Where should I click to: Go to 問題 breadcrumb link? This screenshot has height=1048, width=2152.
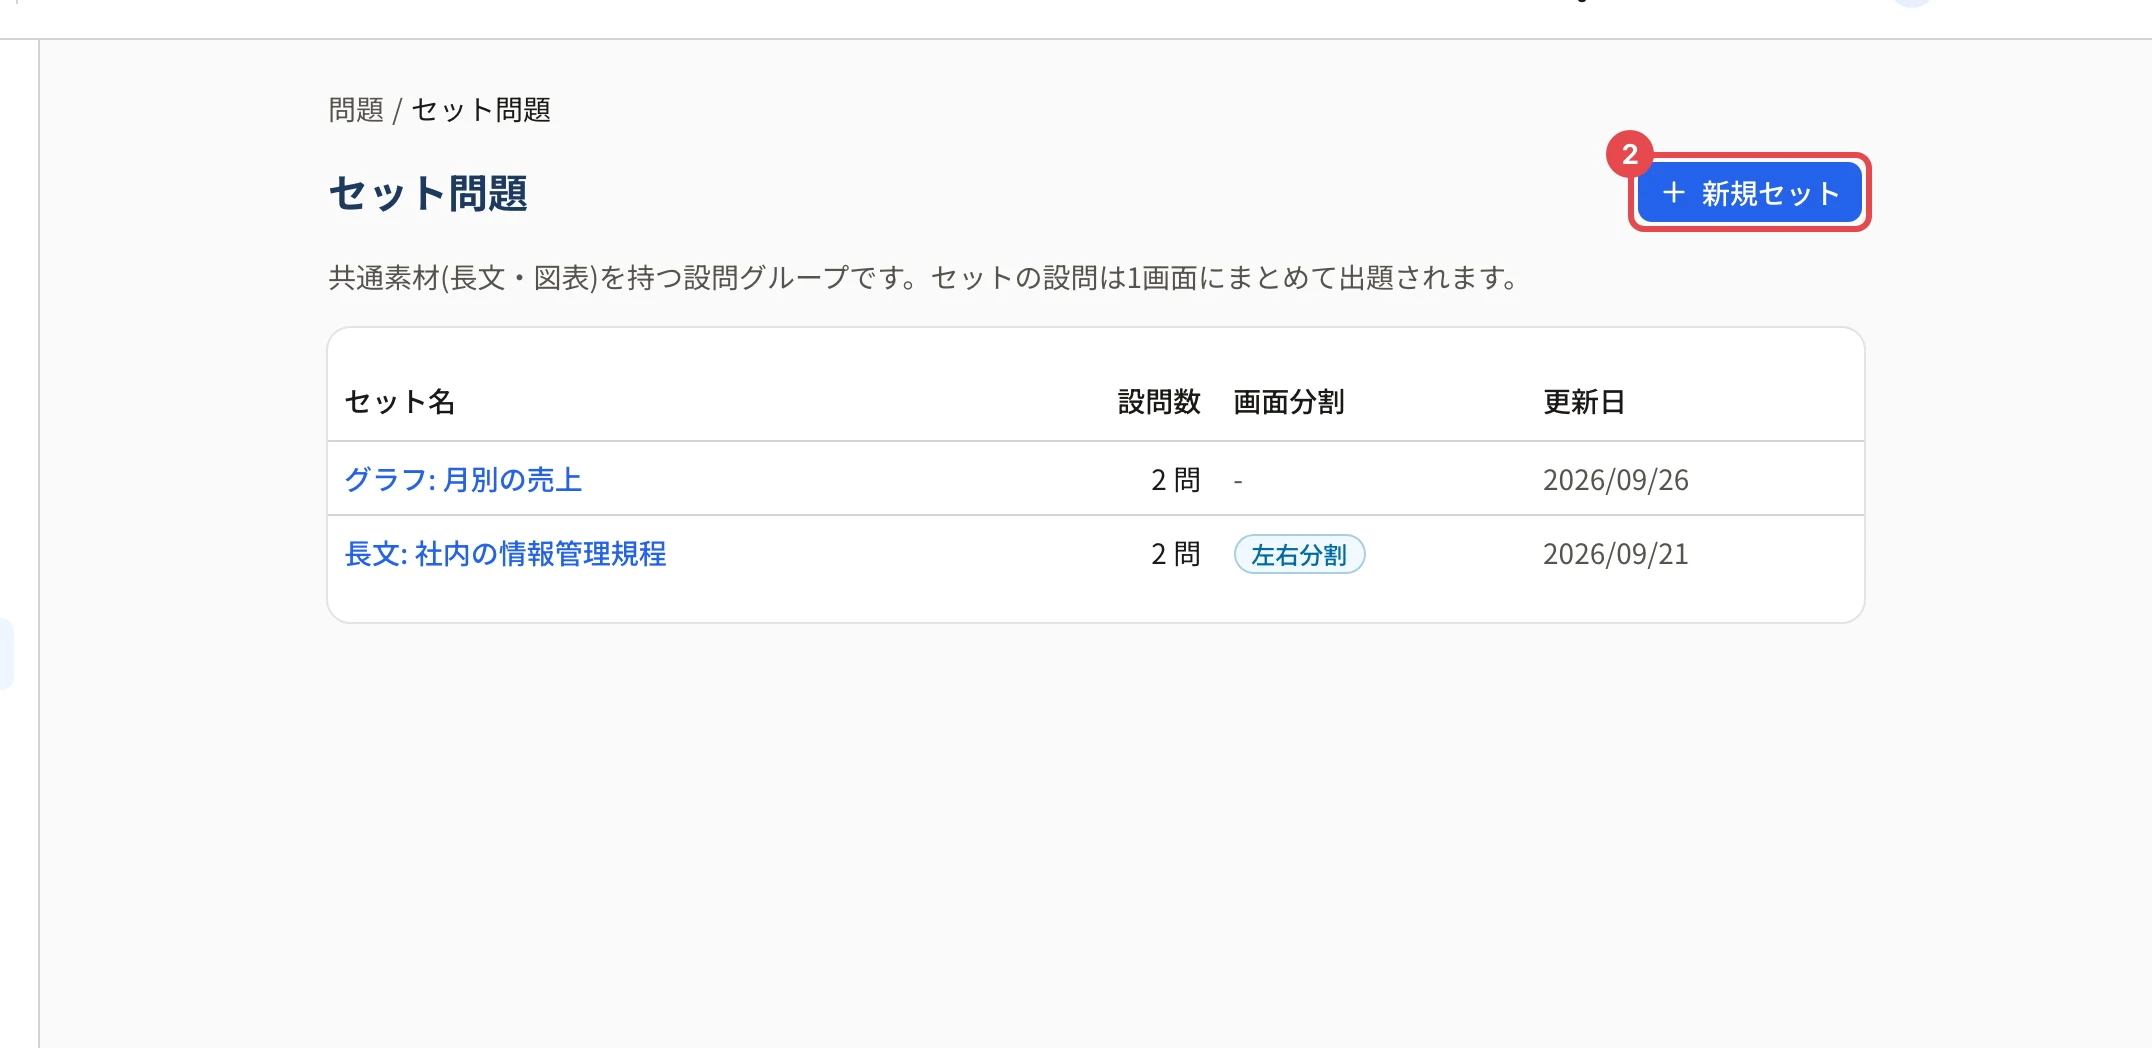tap(356, 110)
